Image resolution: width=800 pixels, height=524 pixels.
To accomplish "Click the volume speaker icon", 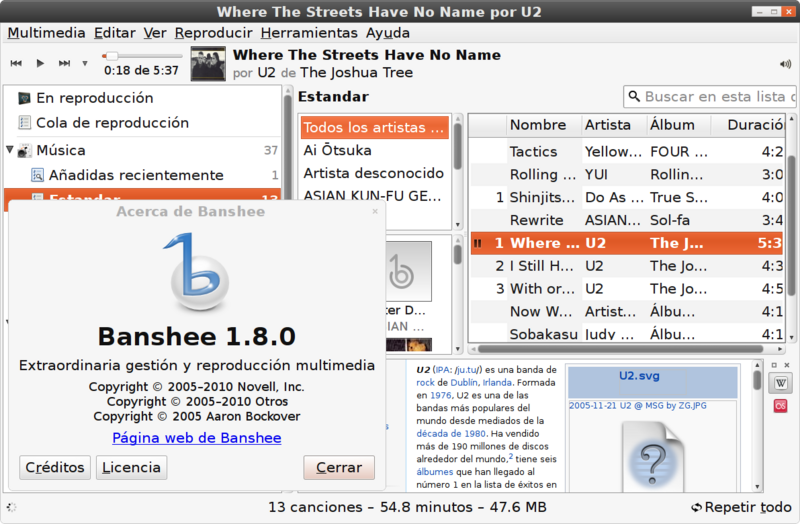I will (784, 64).
